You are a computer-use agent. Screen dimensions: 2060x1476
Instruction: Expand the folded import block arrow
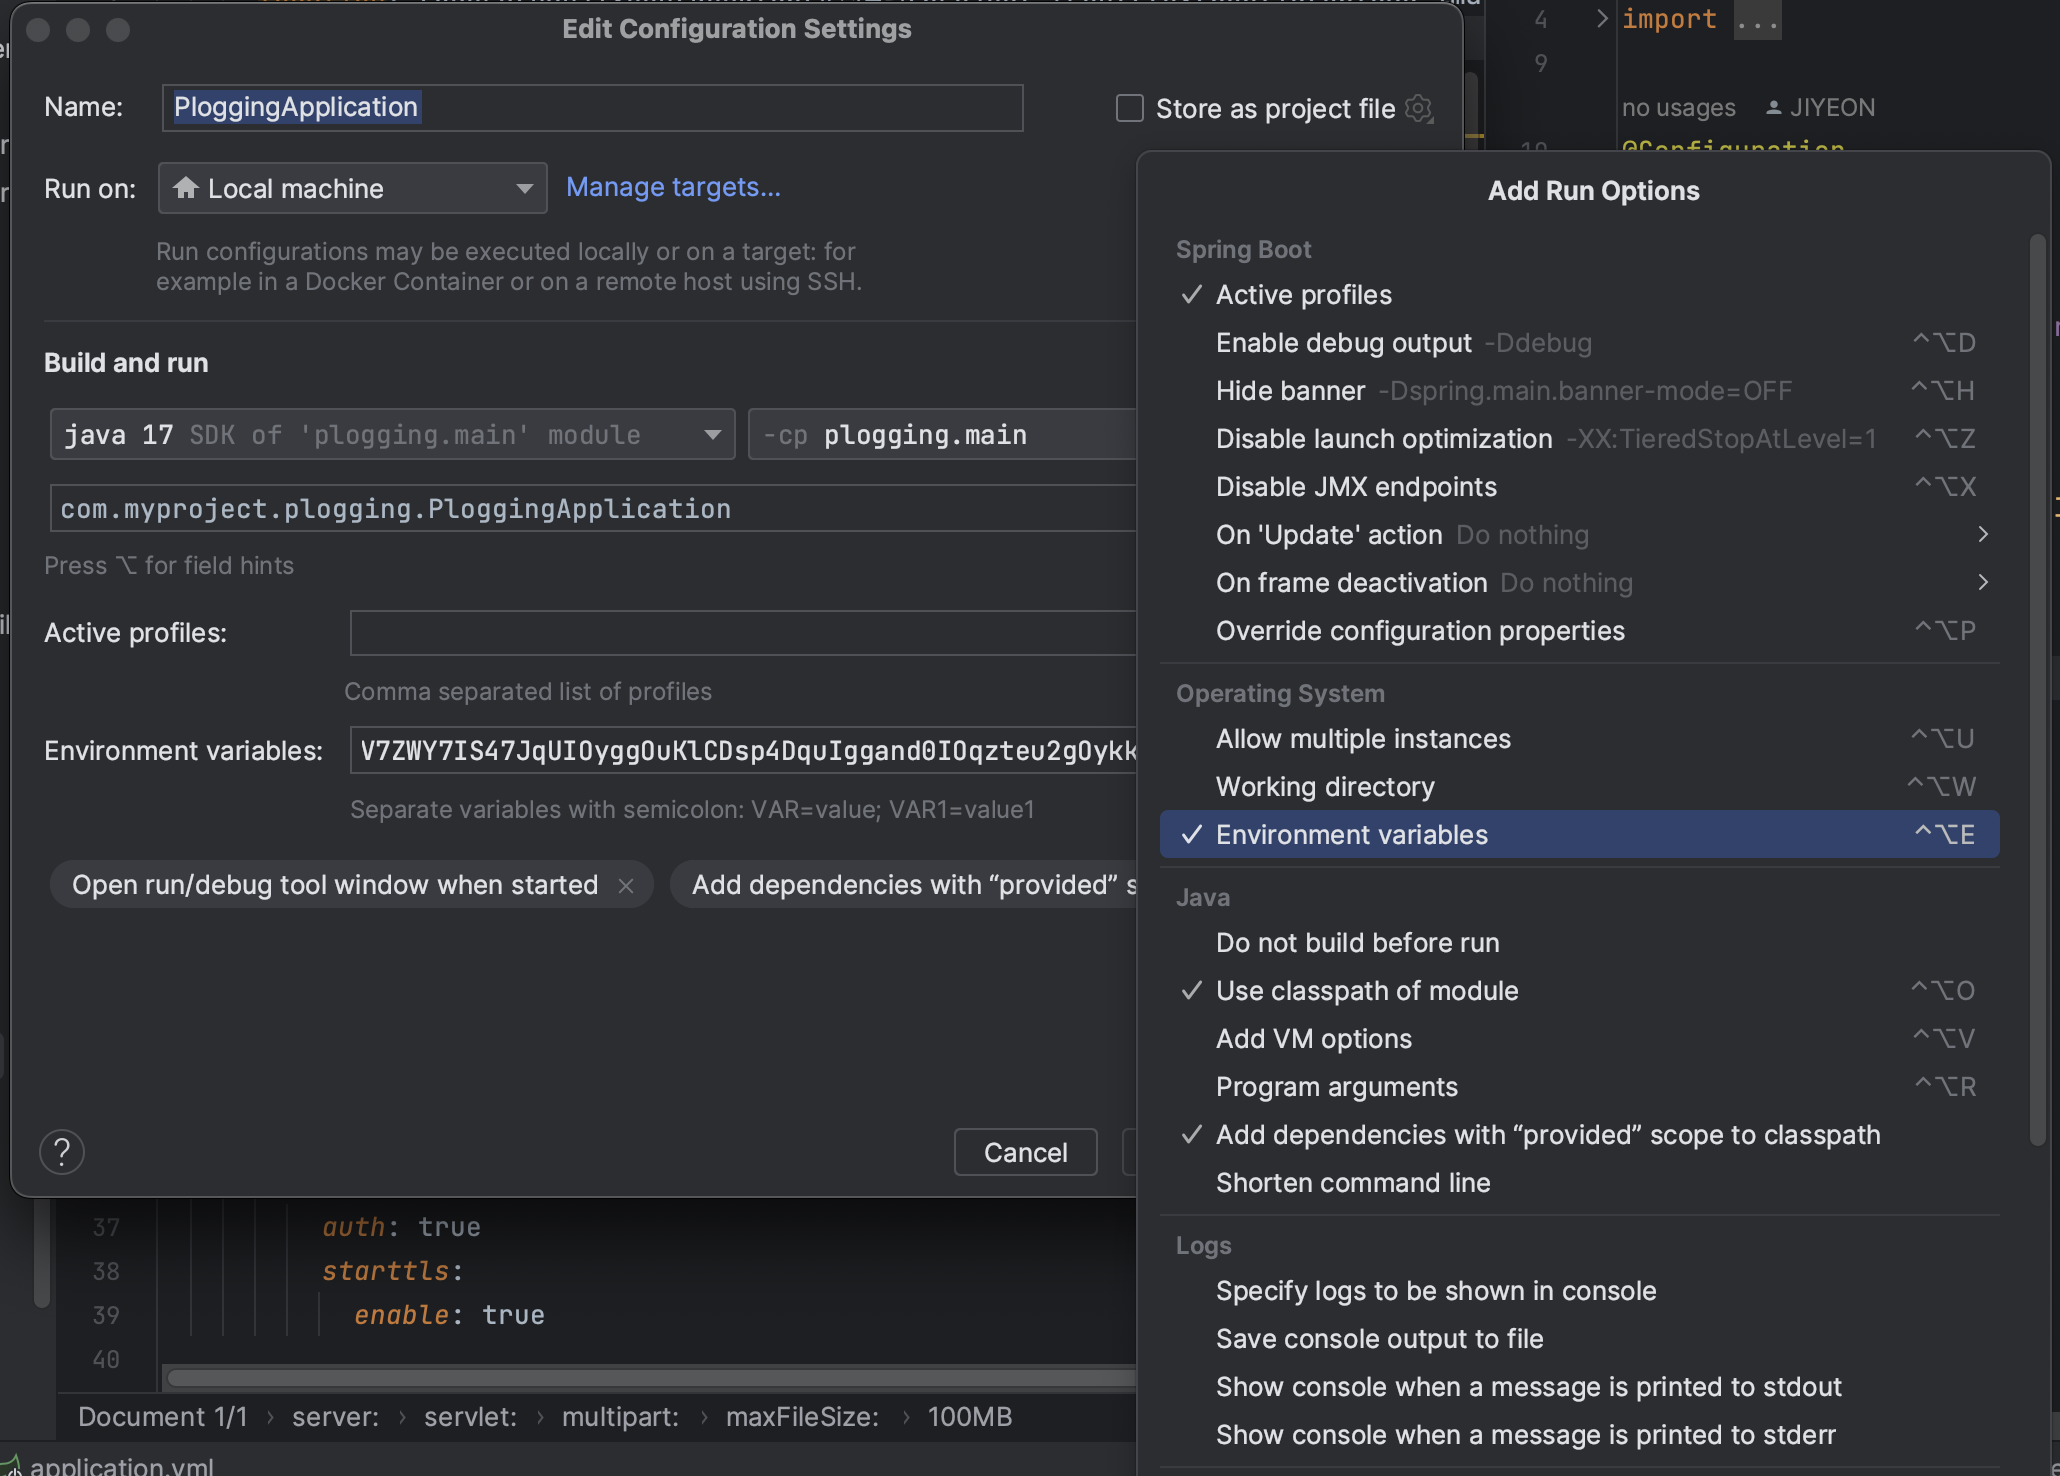(x=1601, y=19)
